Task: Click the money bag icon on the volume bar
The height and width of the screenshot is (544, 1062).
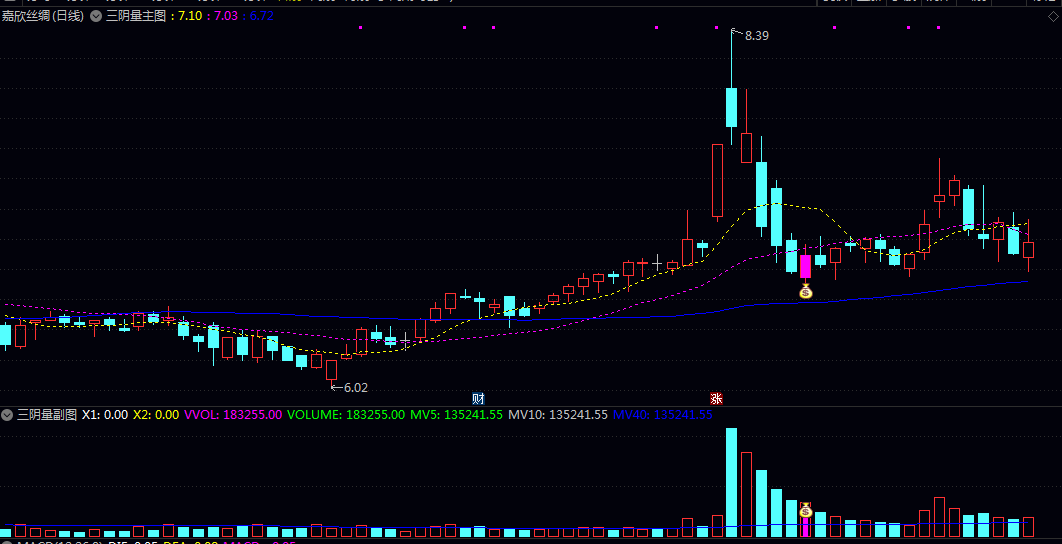Action: pos(805,510)
